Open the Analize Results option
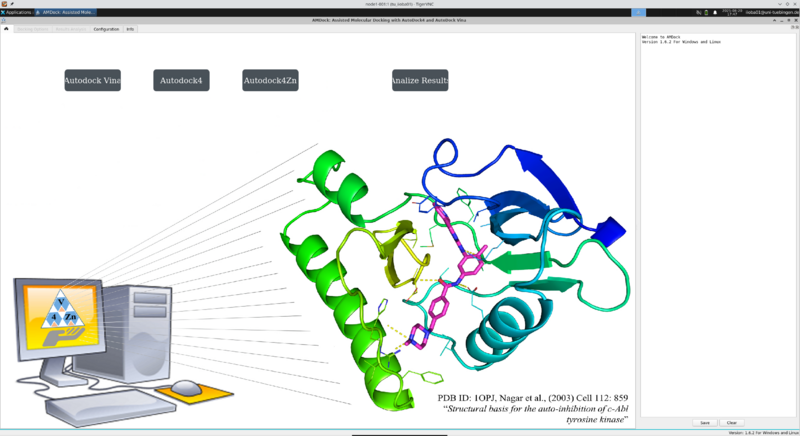 (420, 80)
